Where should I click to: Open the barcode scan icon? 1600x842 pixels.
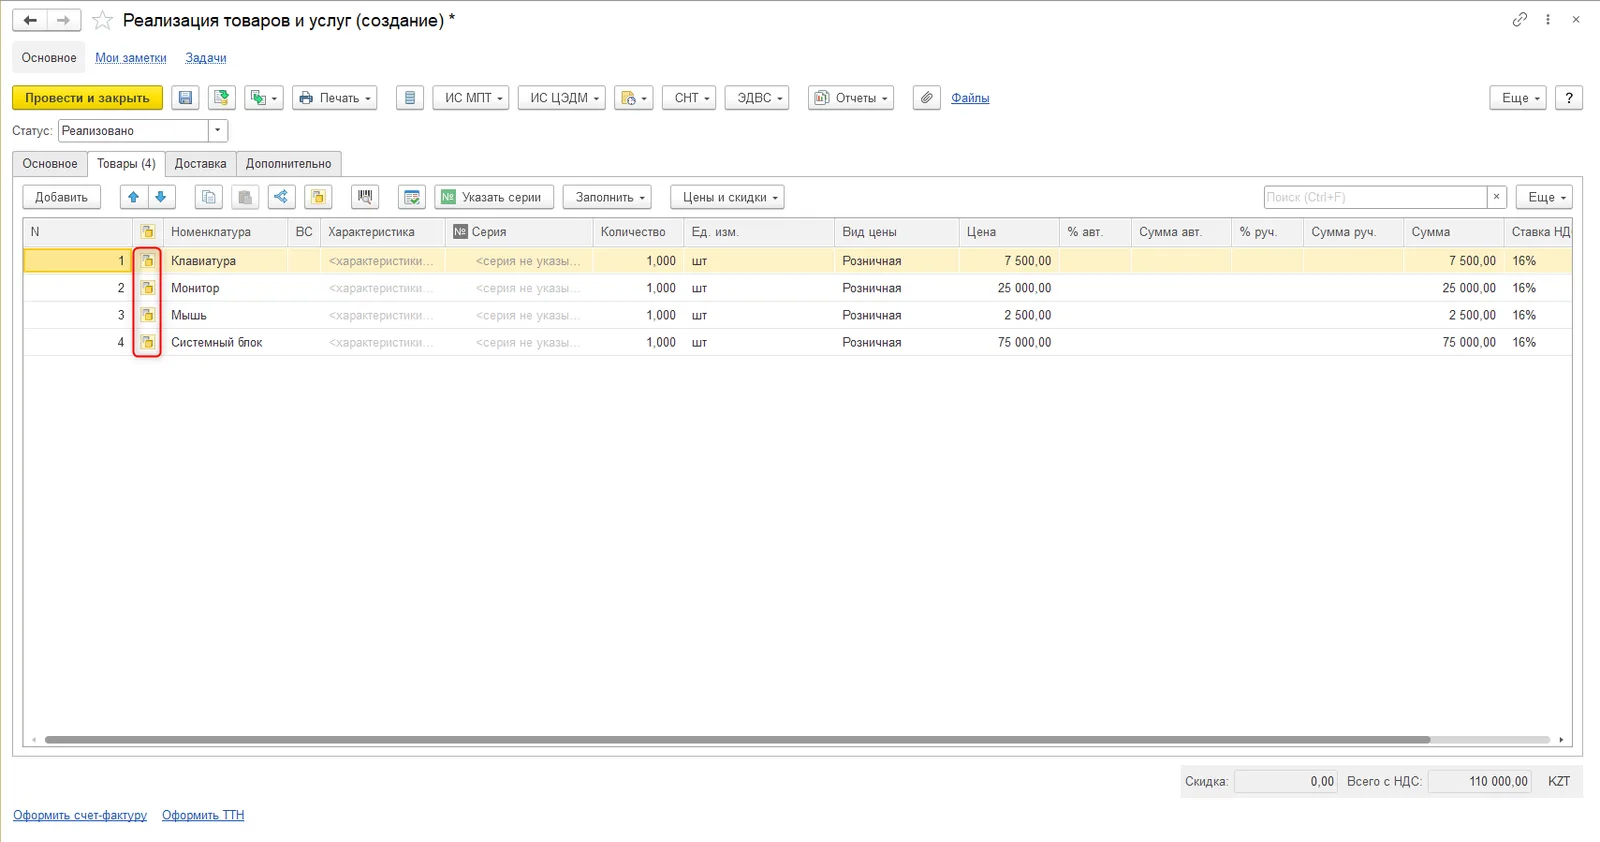click(x=365, y=197)
